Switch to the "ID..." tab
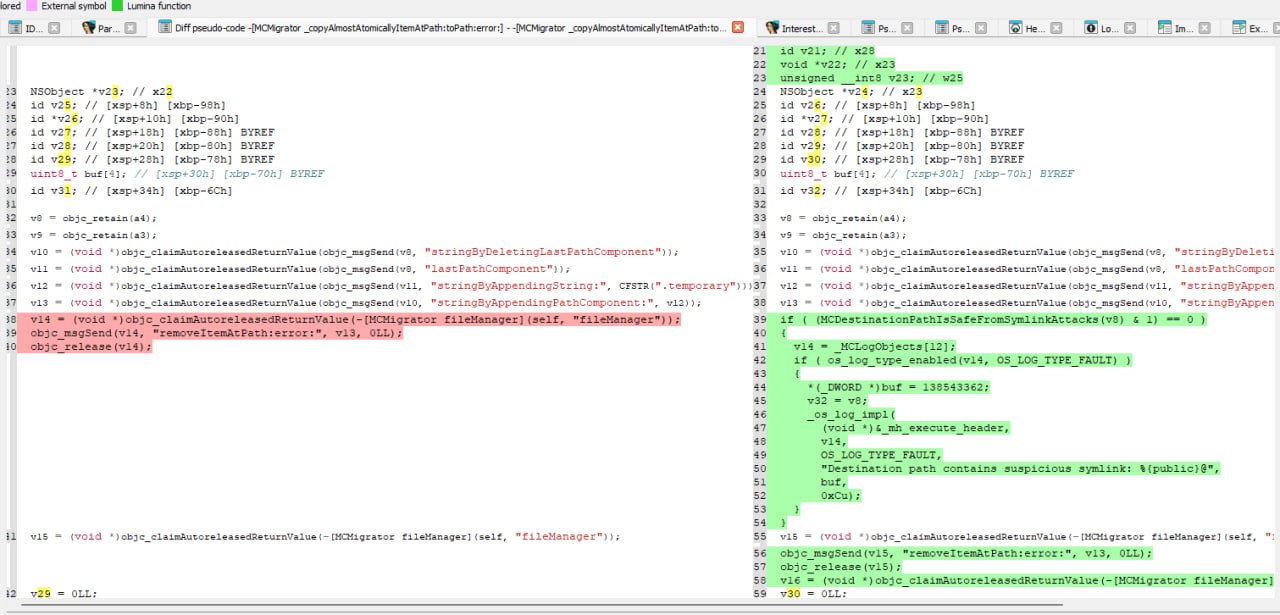Screen dimensions: 1280x615 click(33, 28)
